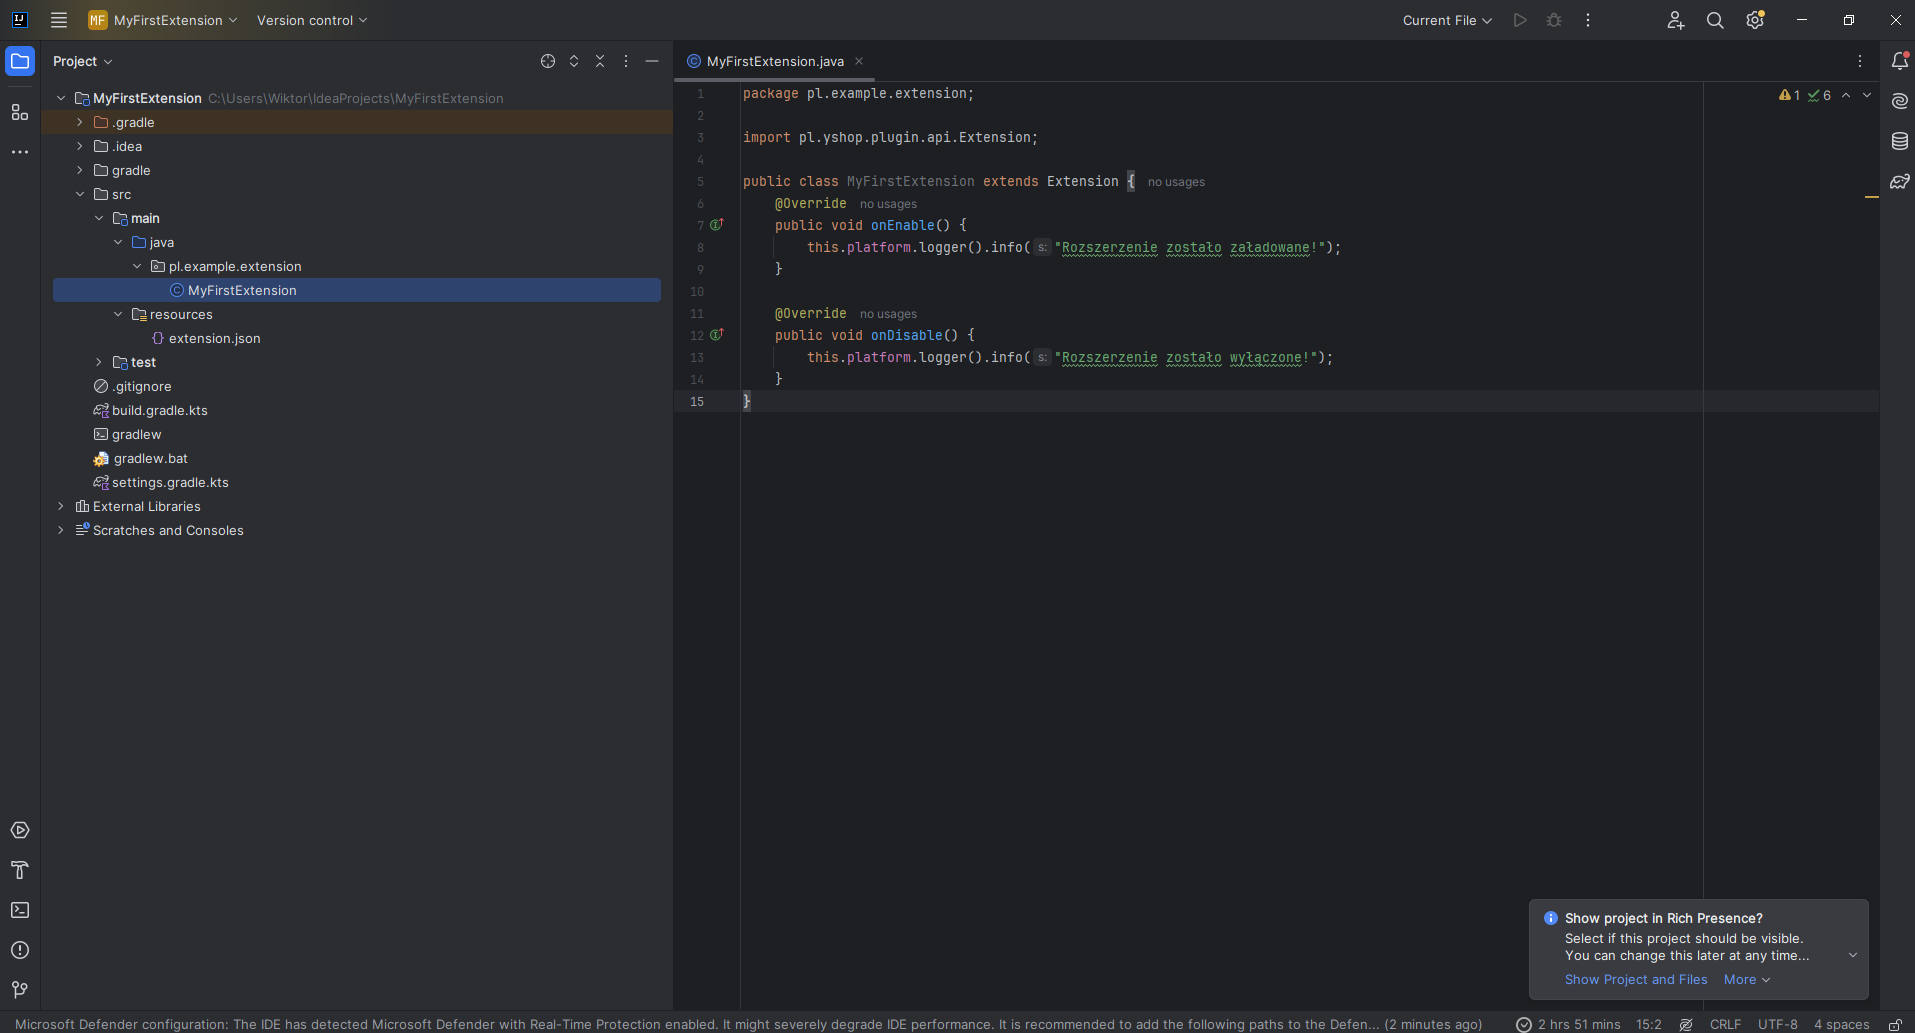
Task: Toggle the inspections widget in status bar
Action: [x=1686, y=1024]
